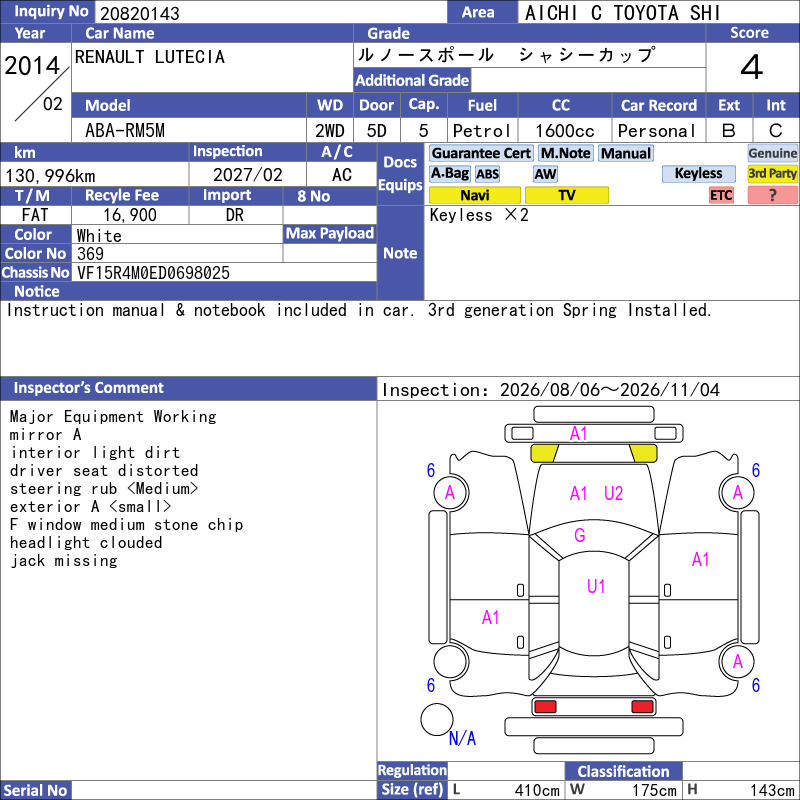800x800 pixels.
Task: Select the Guarantee Cert document badge
Action: pyautogui.click(x=481, y=153)
